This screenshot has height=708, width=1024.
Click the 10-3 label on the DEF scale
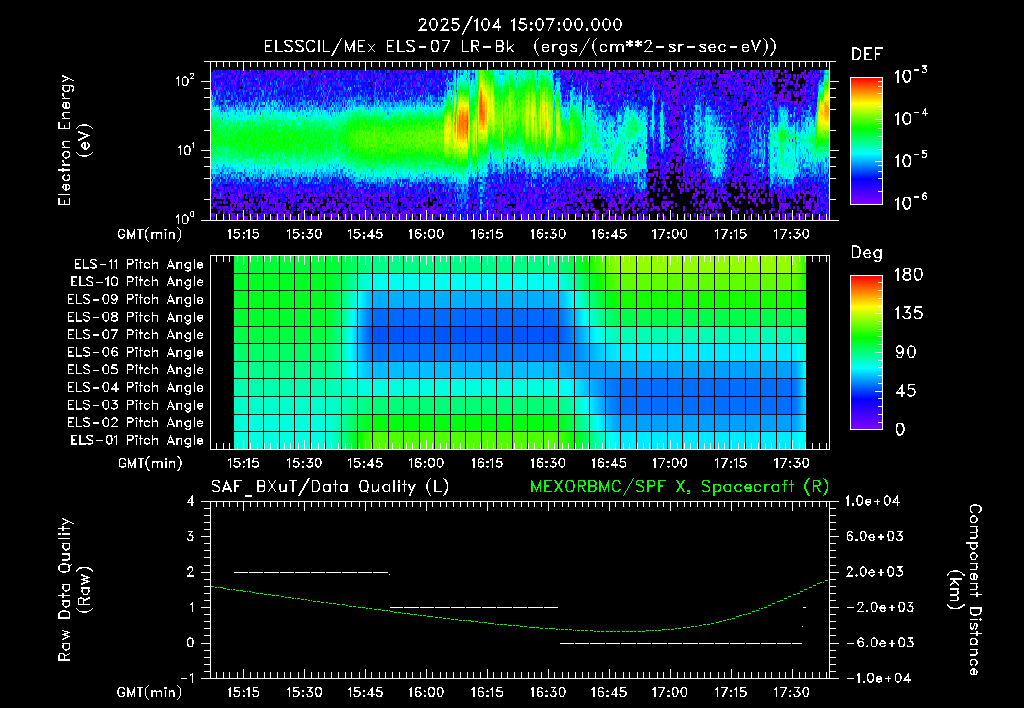coord(910,76)
